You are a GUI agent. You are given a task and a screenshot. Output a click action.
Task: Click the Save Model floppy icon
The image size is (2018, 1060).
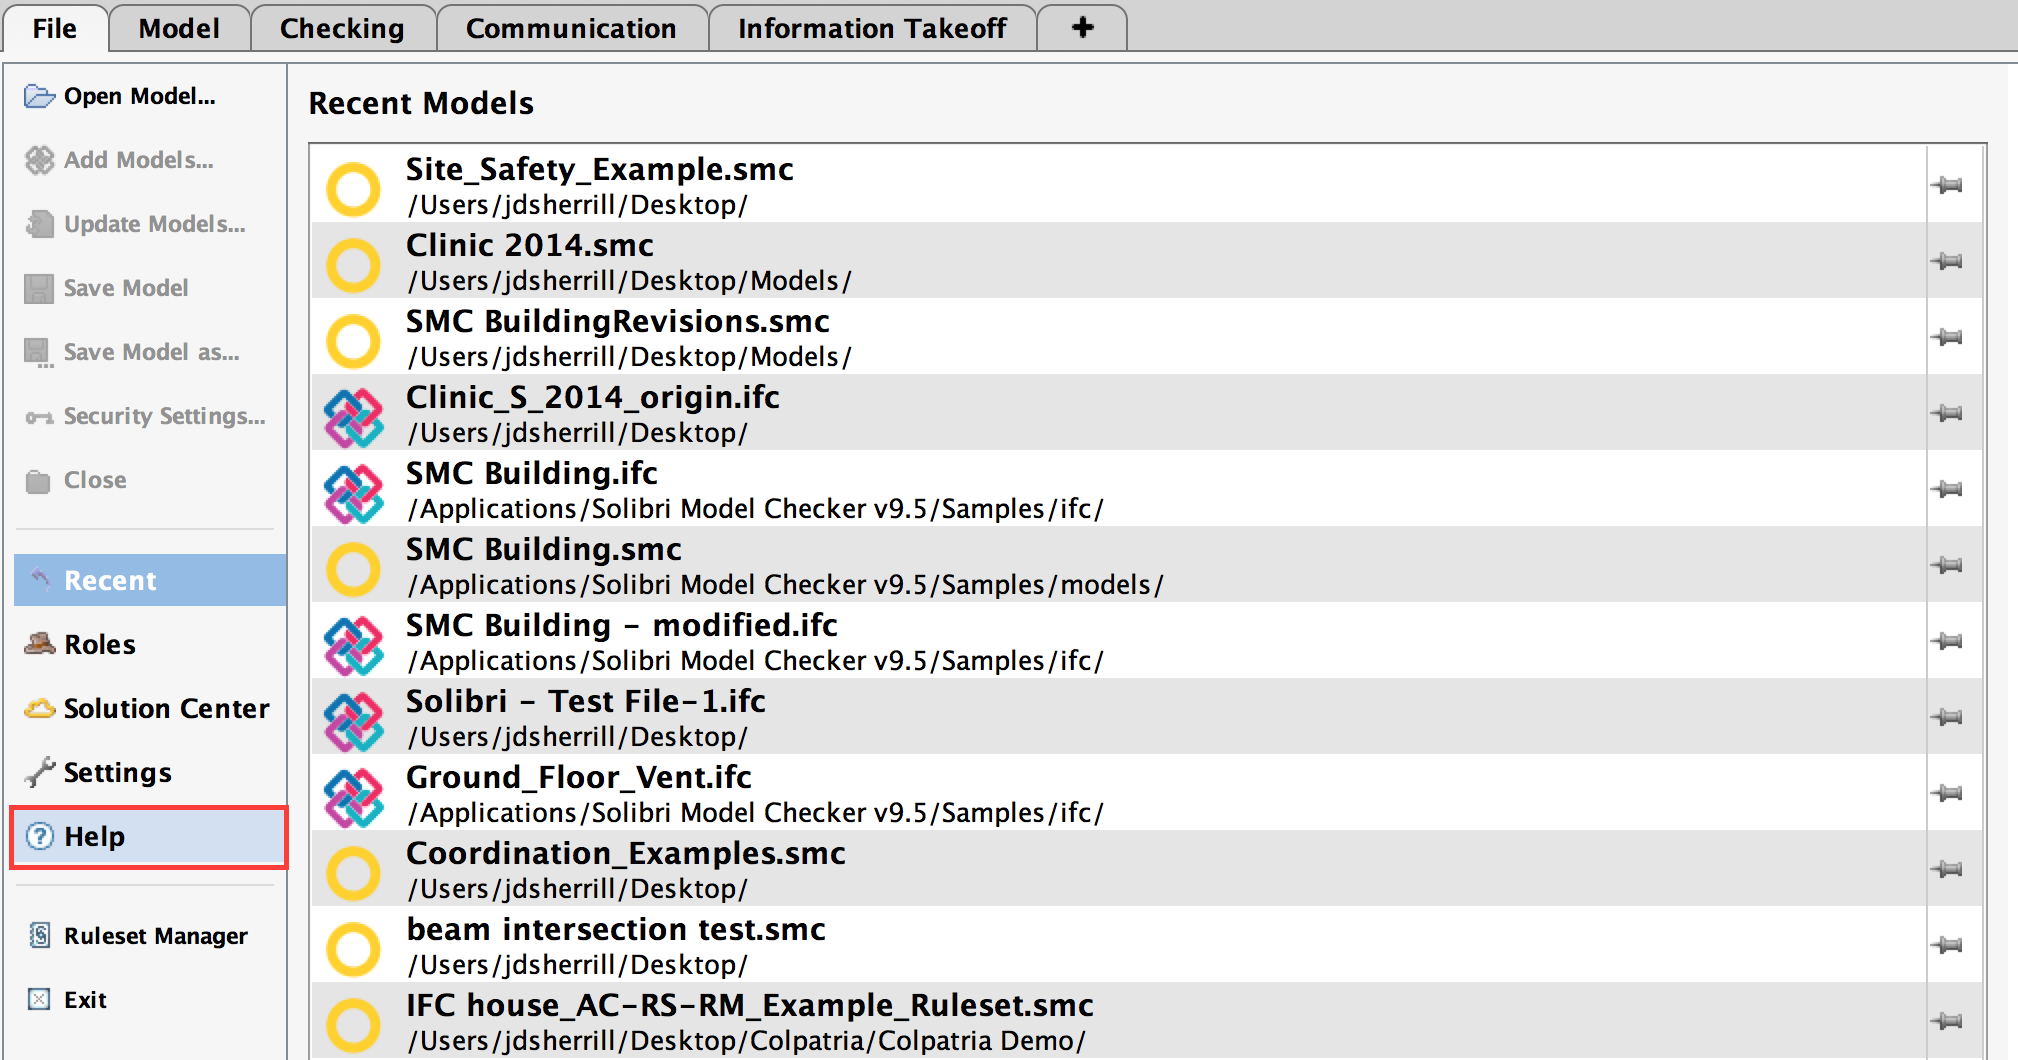(x=39, y=288)
